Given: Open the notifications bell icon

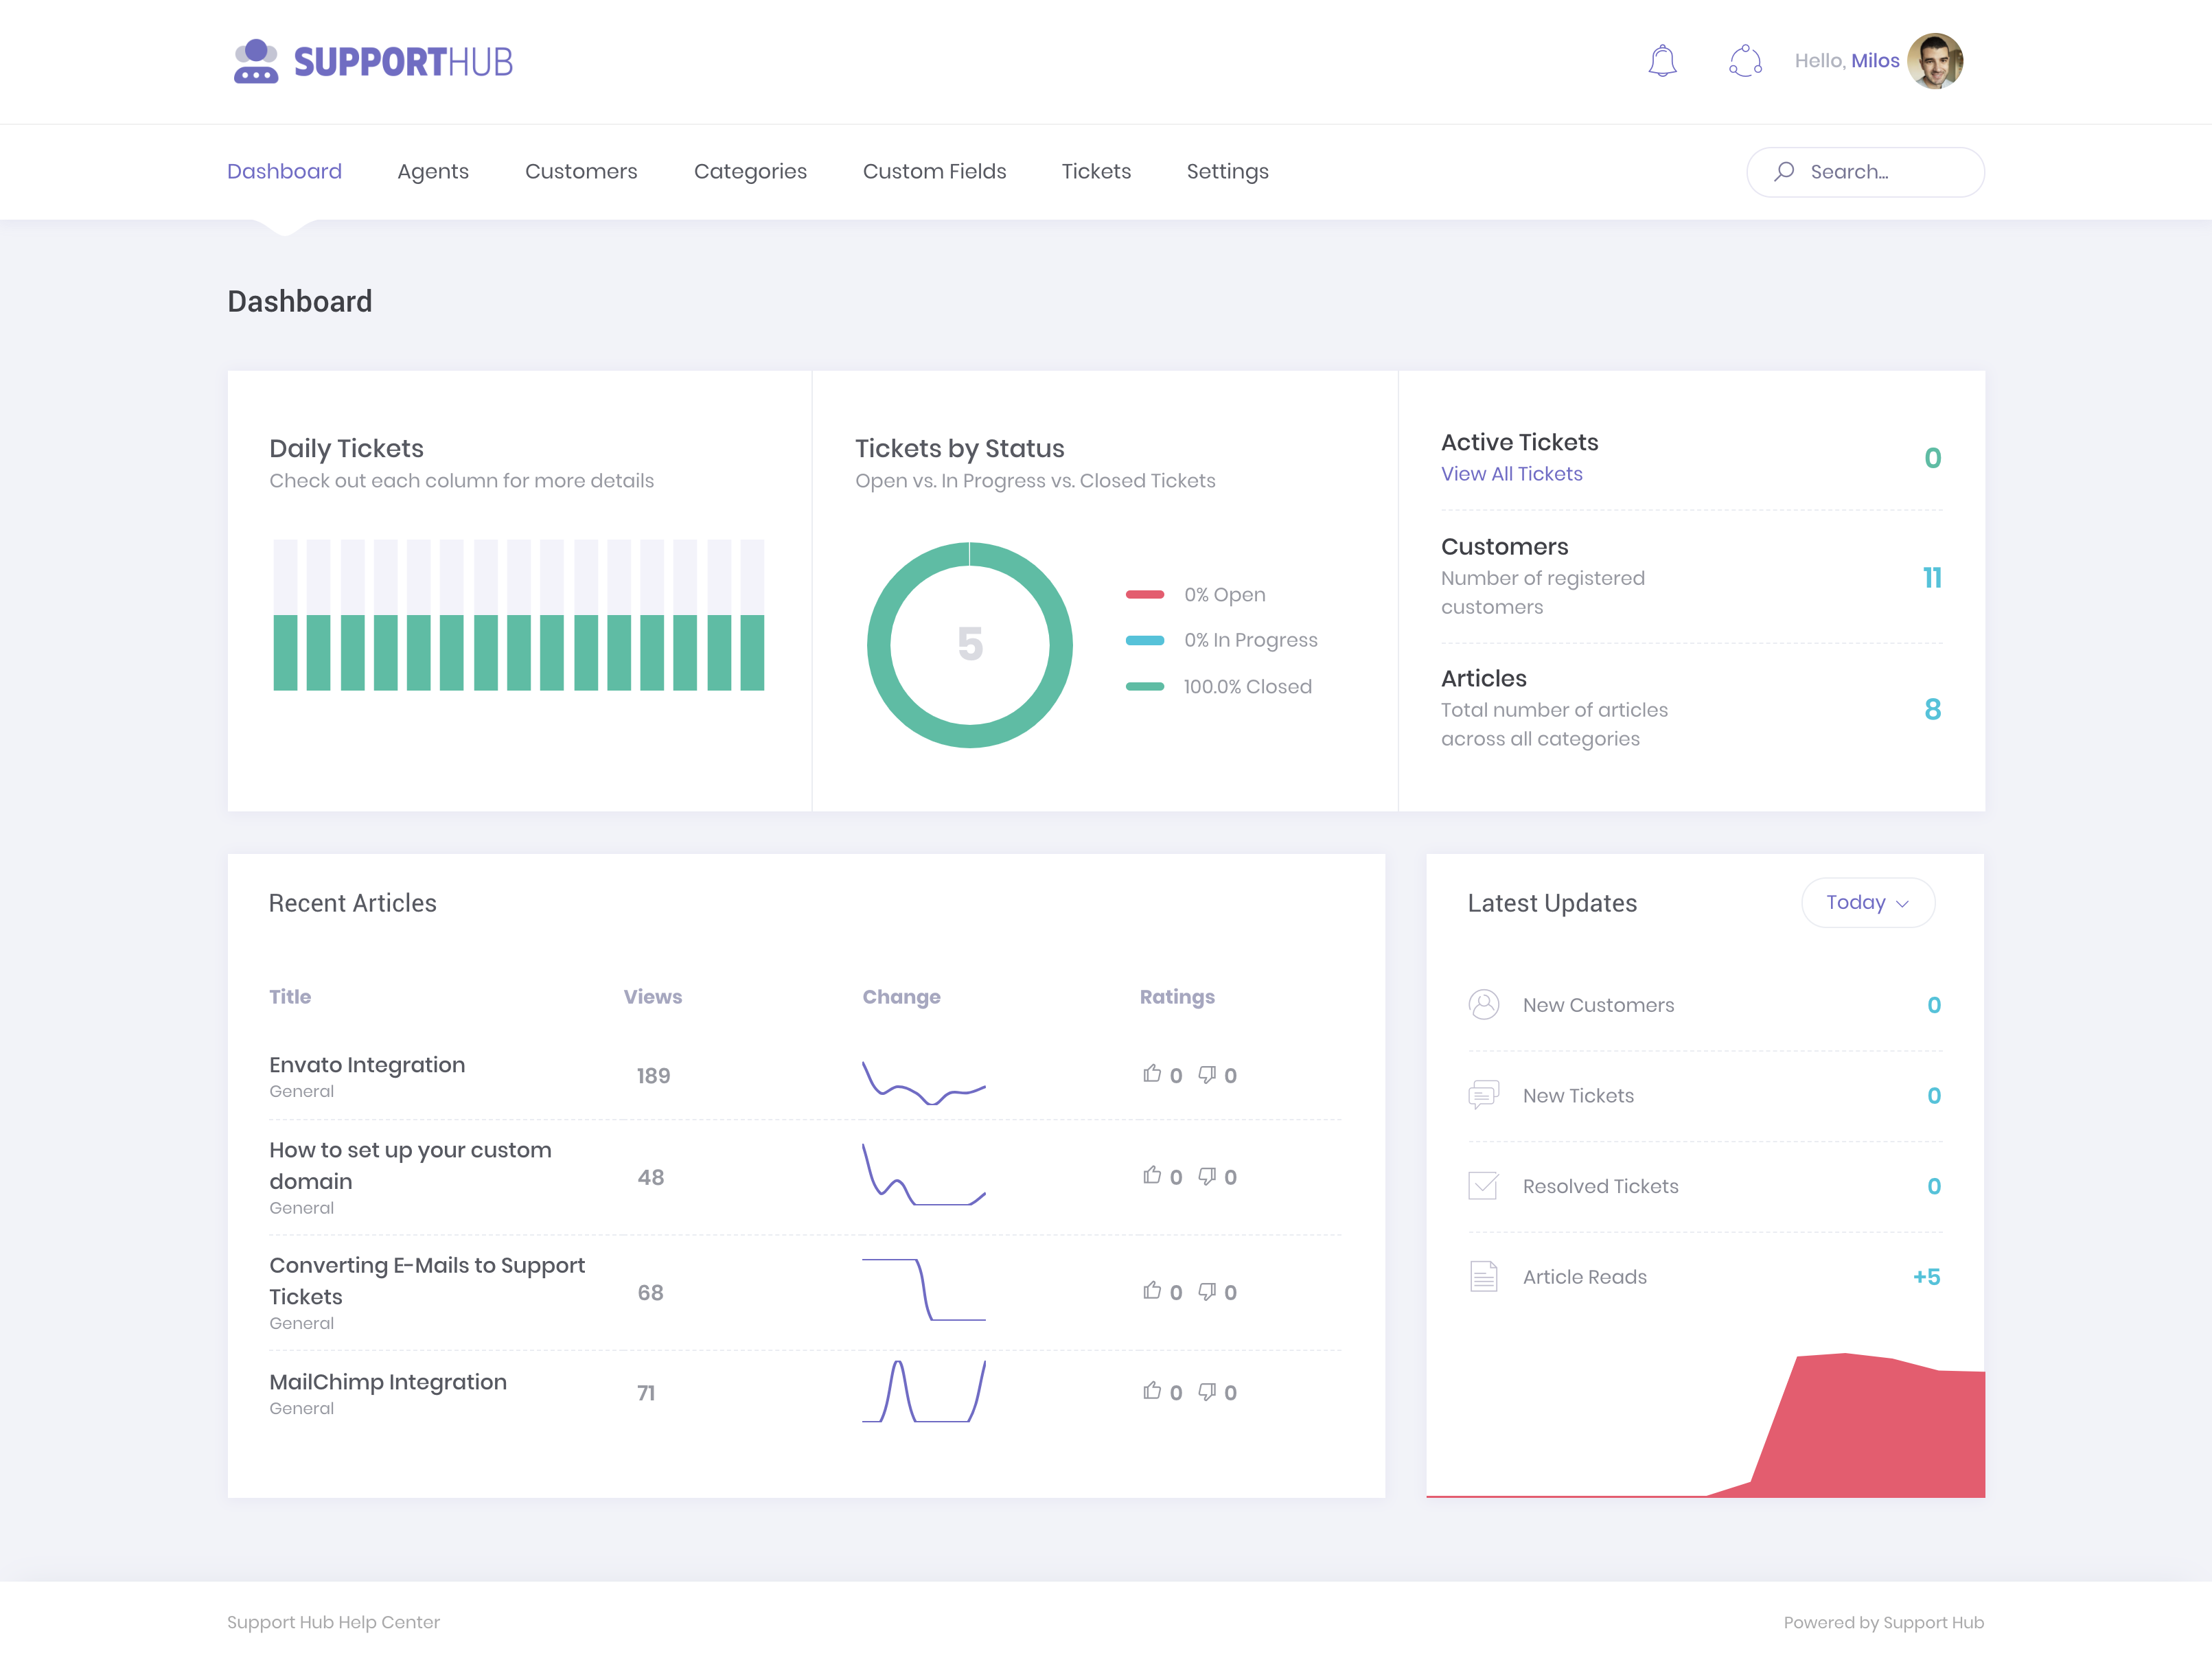Looking at the screenshot, I should click(x=1662, y=61).
